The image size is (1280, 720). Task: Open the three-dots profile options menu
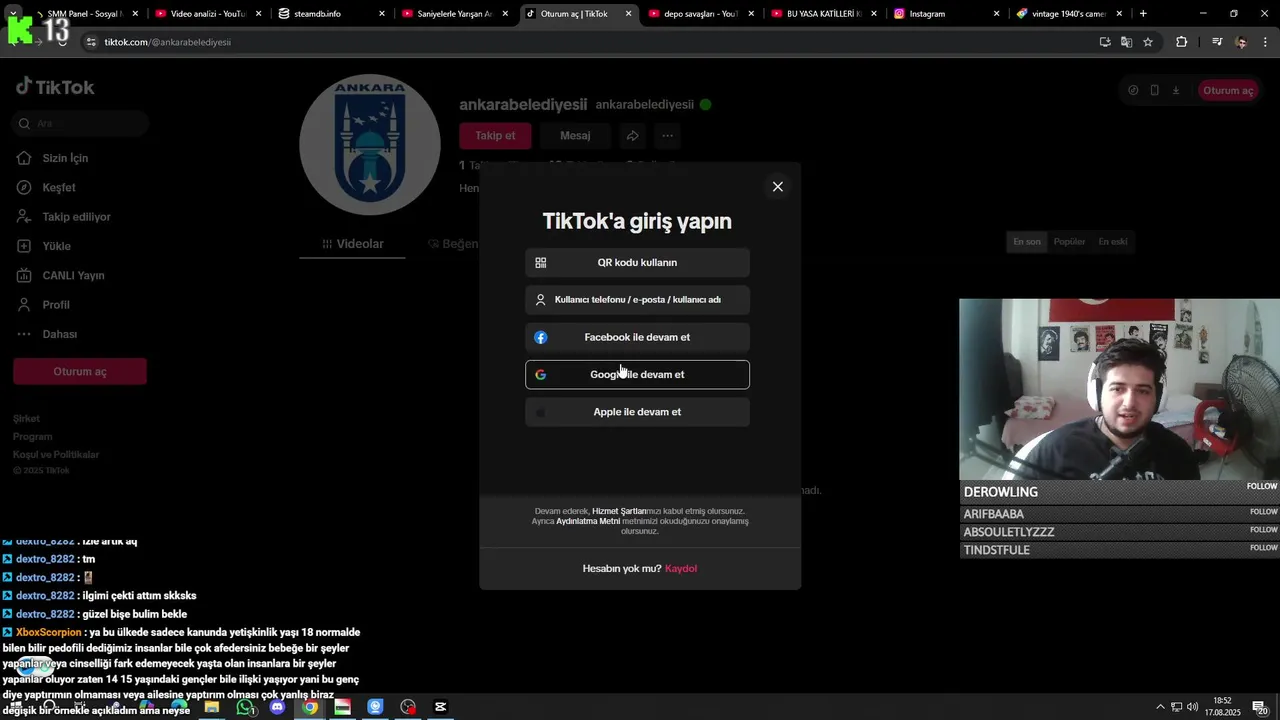pos(667,136)
